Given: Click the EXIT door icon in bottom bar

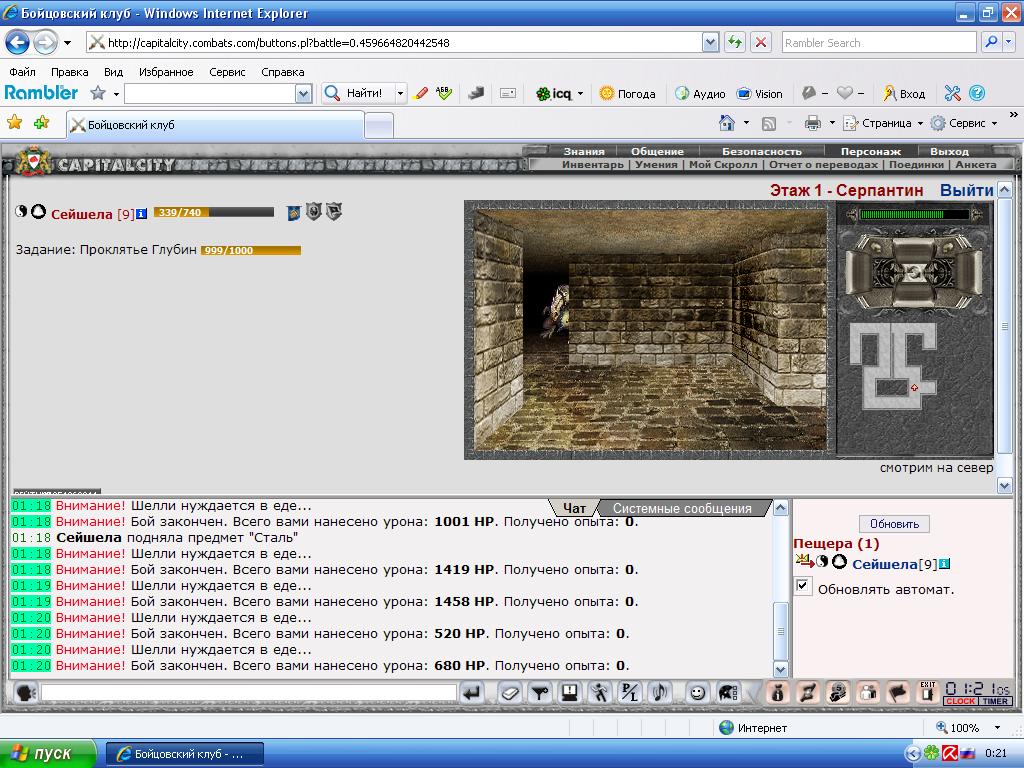Looking at the screenshot, I should pyautogui.click(x=927, y=692).
